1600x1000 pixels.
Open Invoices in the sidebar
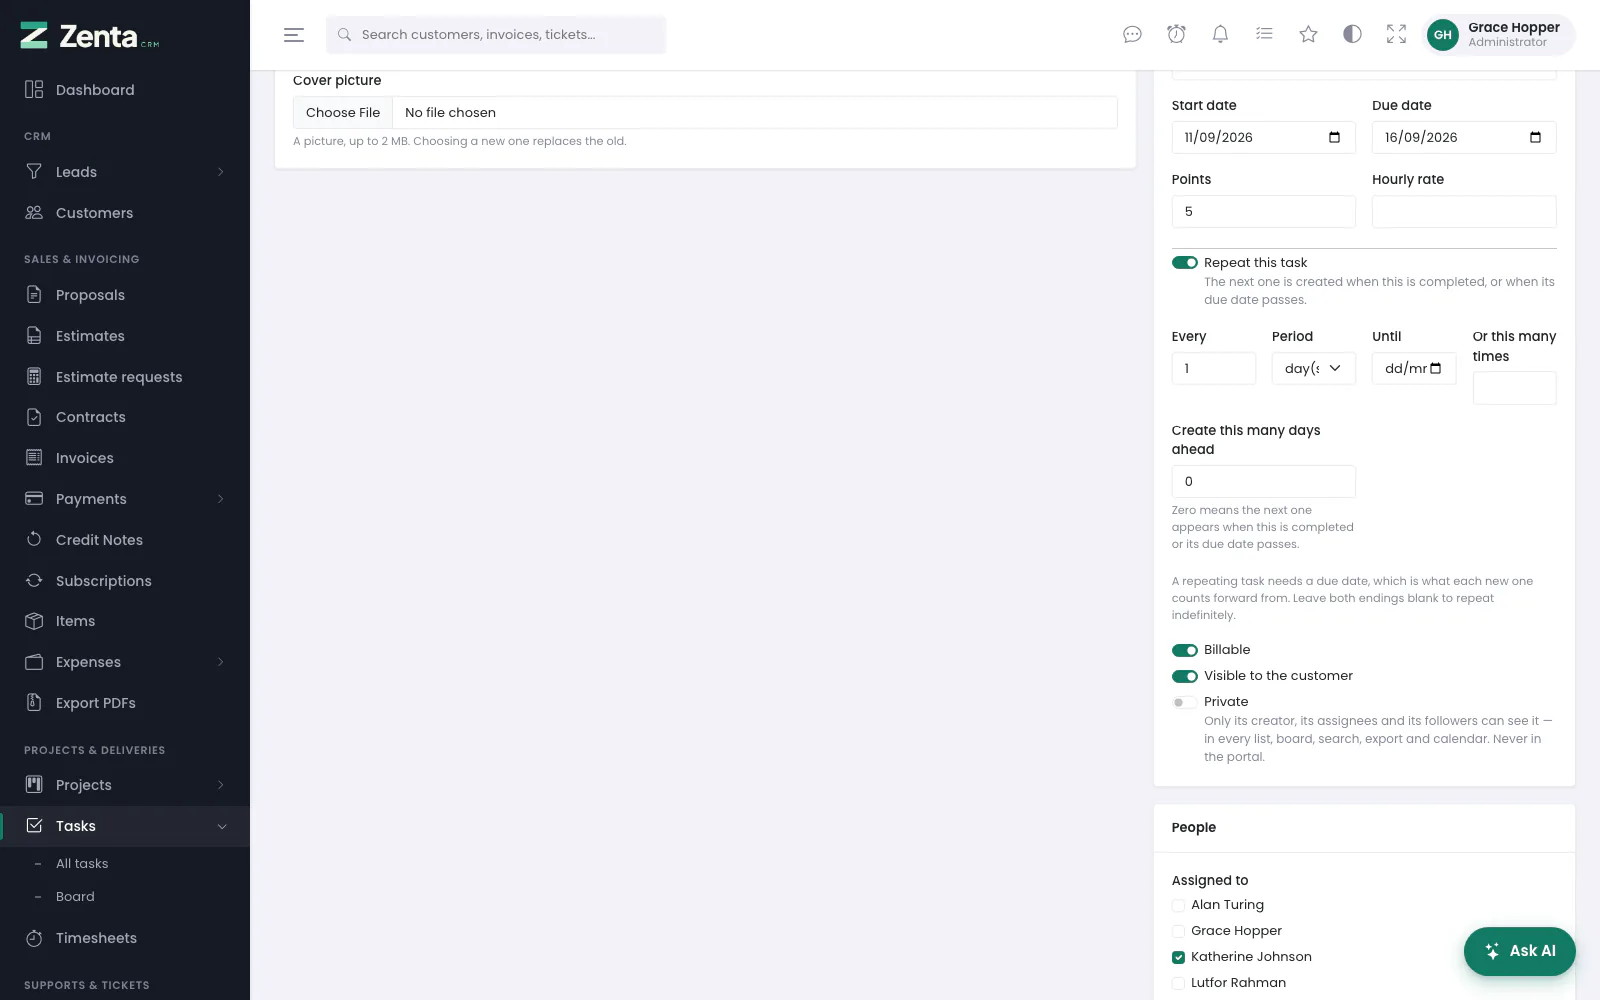click(x=125, y=458)
